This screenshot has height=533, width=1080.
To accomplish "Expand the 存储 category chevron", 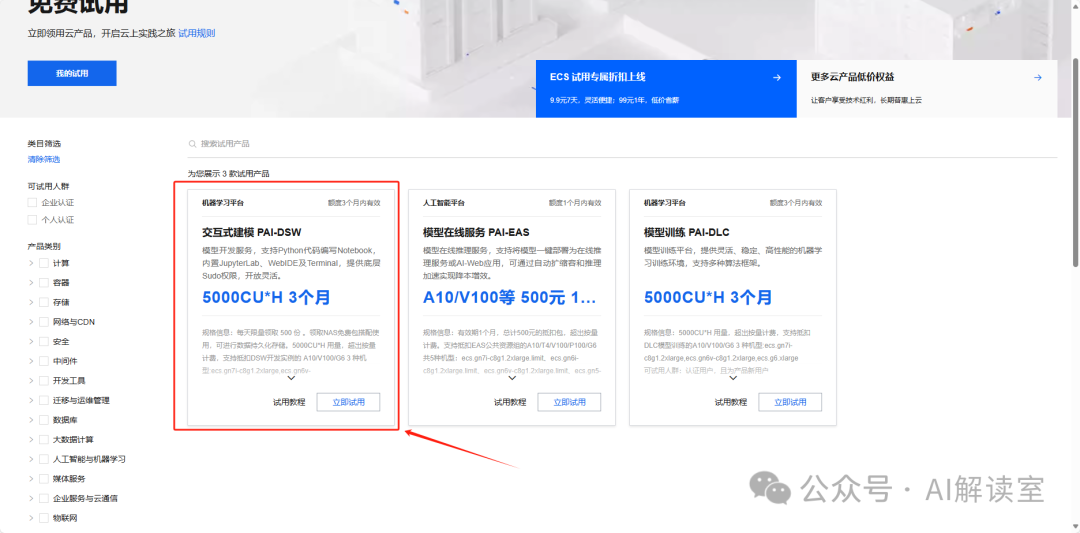I will 31,302.
